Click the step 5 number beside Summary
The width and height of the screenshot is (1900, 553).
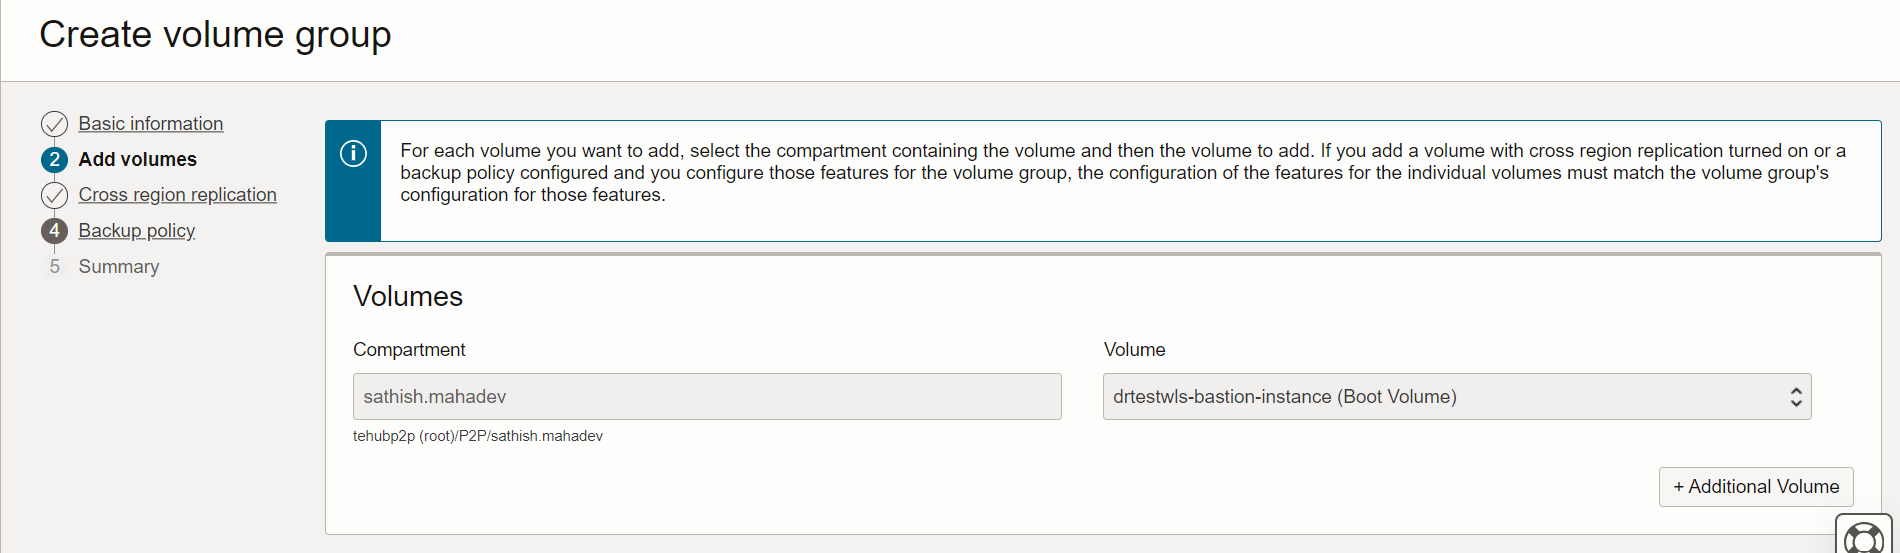(x=54, y=267)
